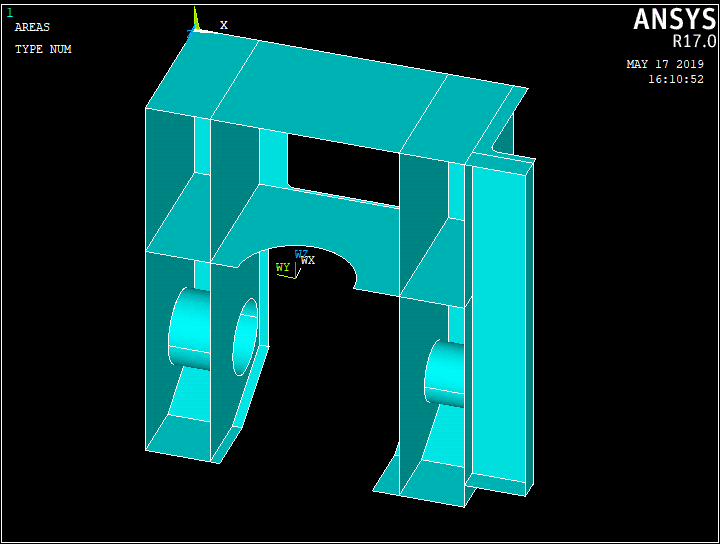Click the X axis label of global triad

pyautogui.click(x=224, y=25)
